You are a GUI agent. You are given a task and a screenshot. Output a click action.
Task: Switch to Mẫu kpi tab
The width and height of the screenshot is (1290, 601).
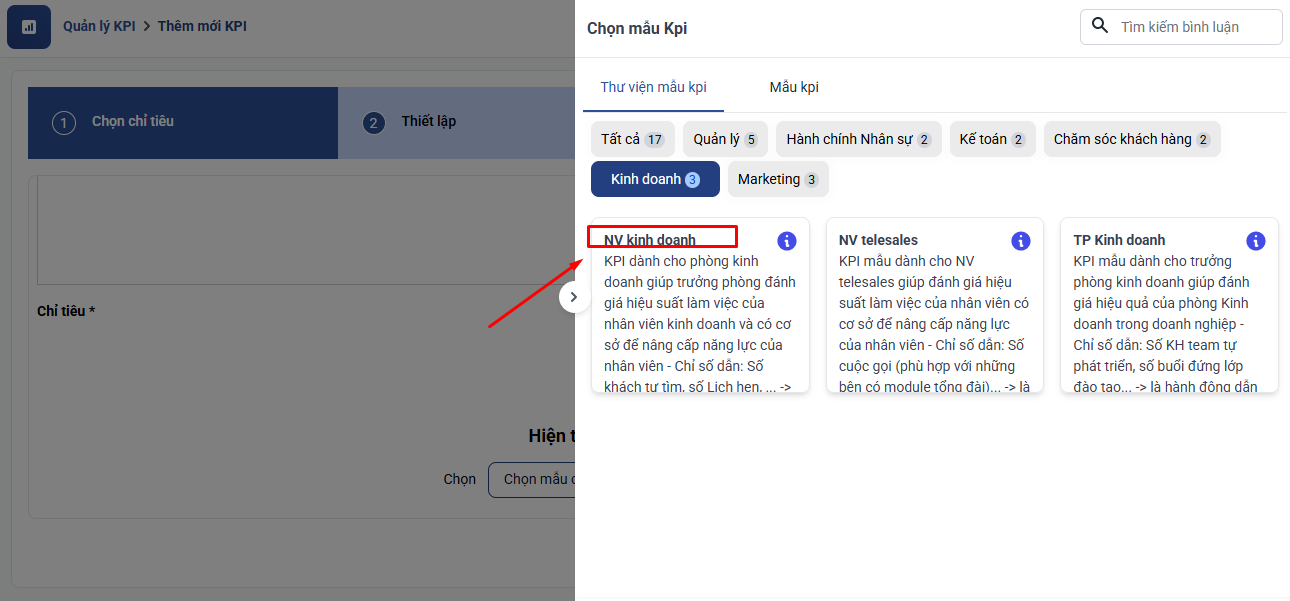click(x=794, y=87)
